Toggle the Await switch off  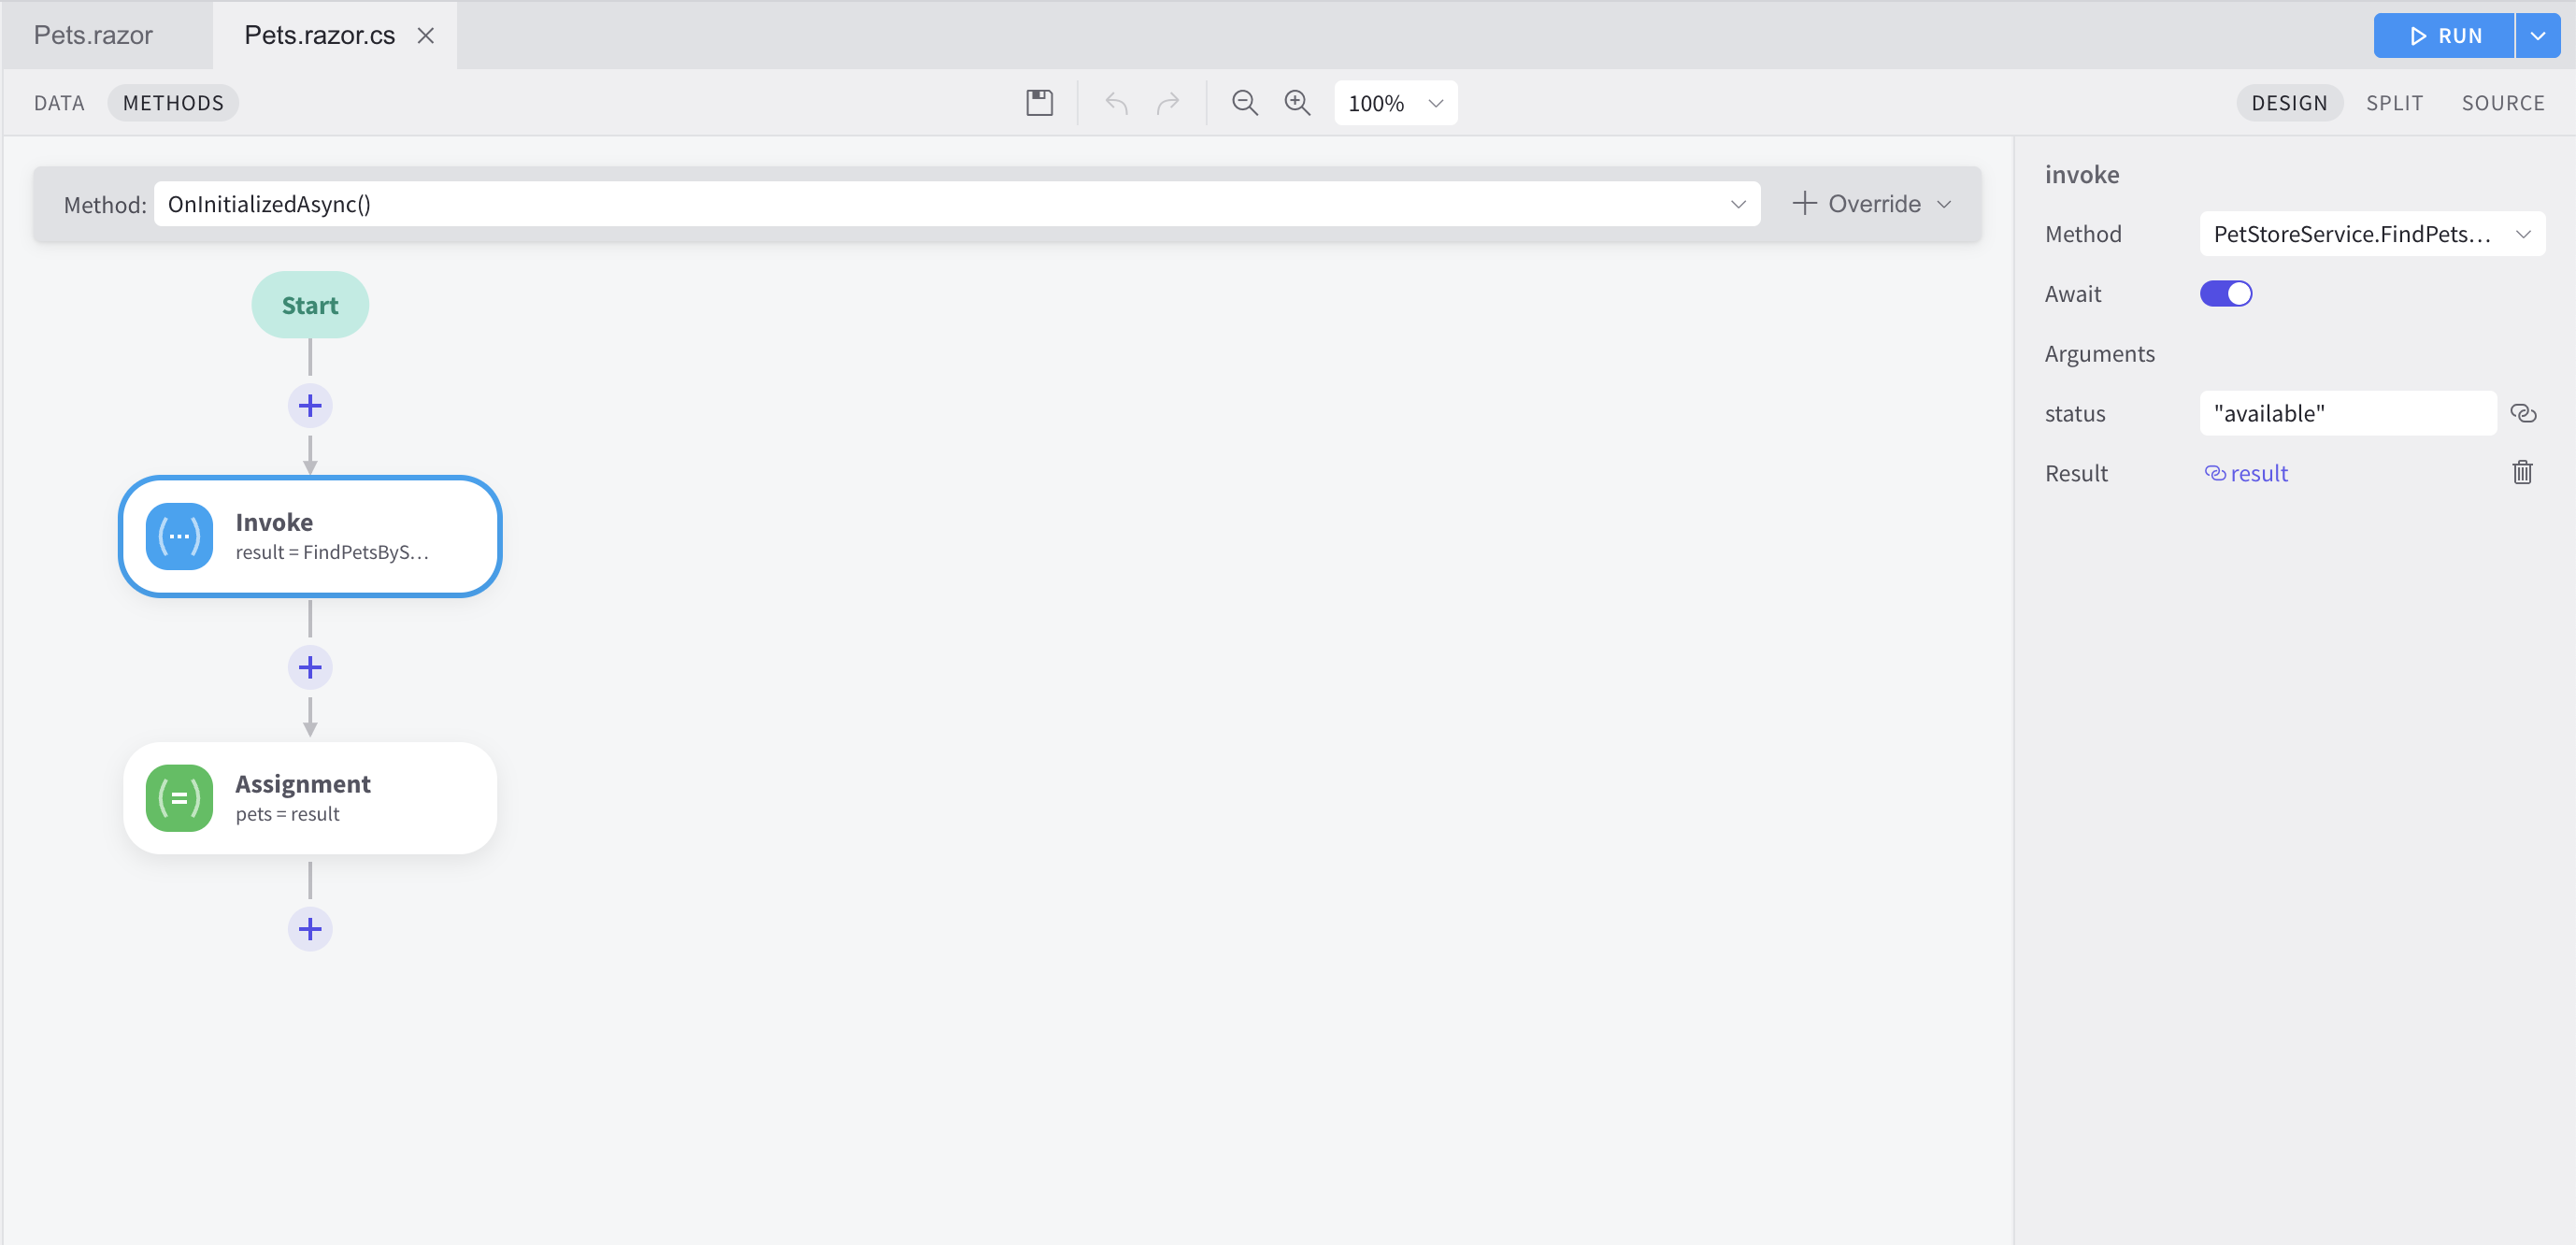(2225, 294)
